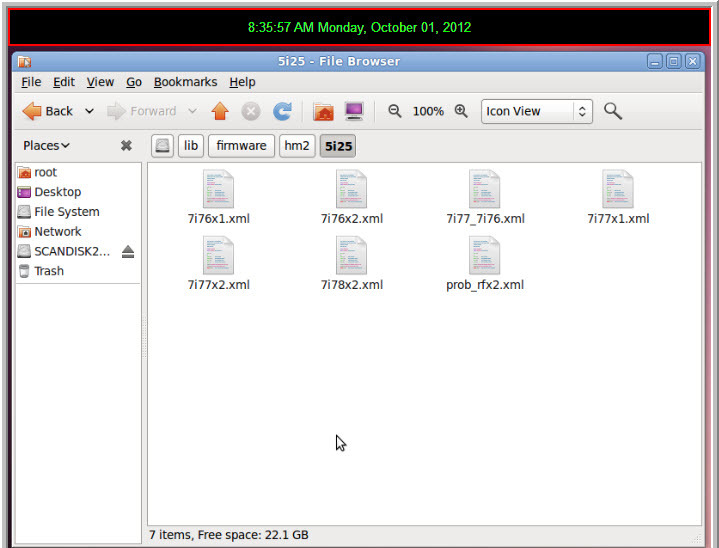719x548 pixels.
Task: Go to the firmware path button
Action: 241,146
